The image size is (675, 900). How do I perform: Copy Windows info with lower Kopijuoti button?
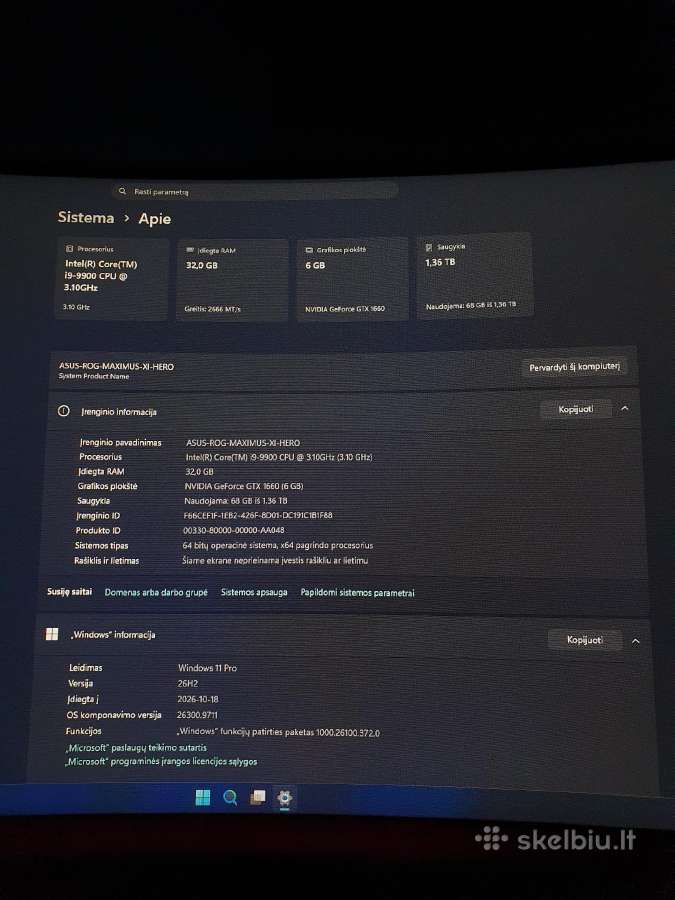585,640
